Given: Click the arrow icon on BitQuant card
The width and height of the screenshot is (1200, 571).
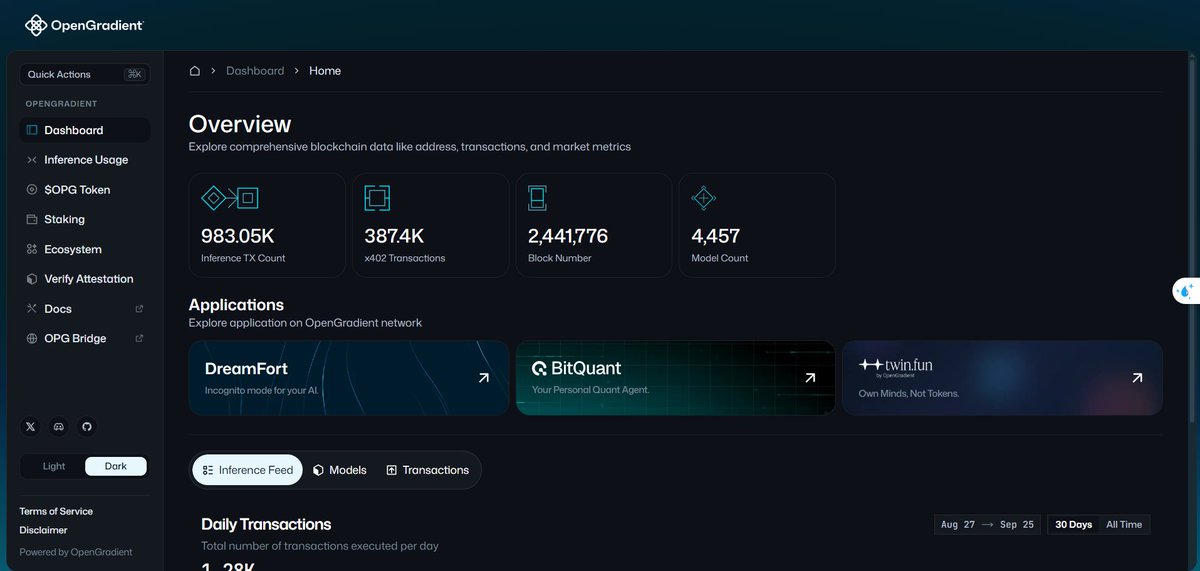Looking at the screenshot, I should point(810,378).
